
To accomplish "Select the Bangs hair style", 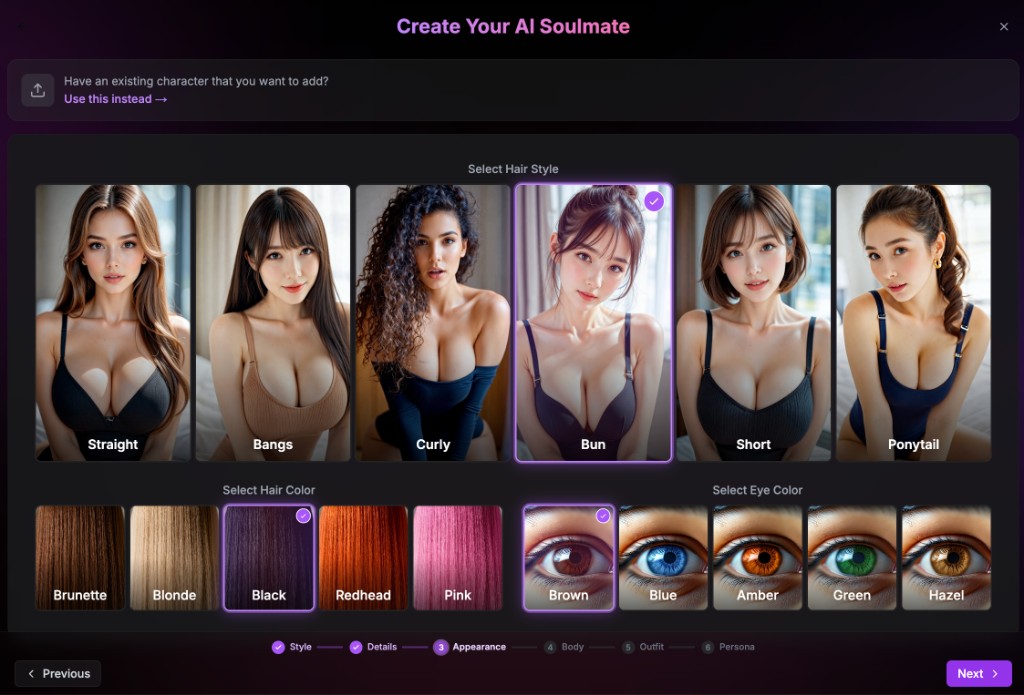I will (272, 322).
